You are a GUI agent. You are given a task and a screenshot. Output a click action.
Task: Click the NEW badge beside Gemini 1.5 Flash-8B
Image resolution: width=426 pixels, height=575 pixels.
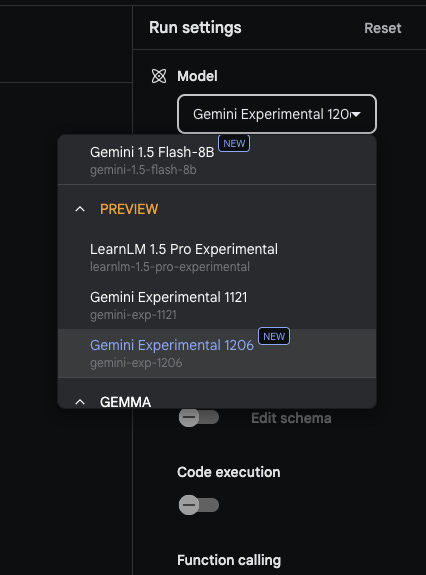(234, 143)
